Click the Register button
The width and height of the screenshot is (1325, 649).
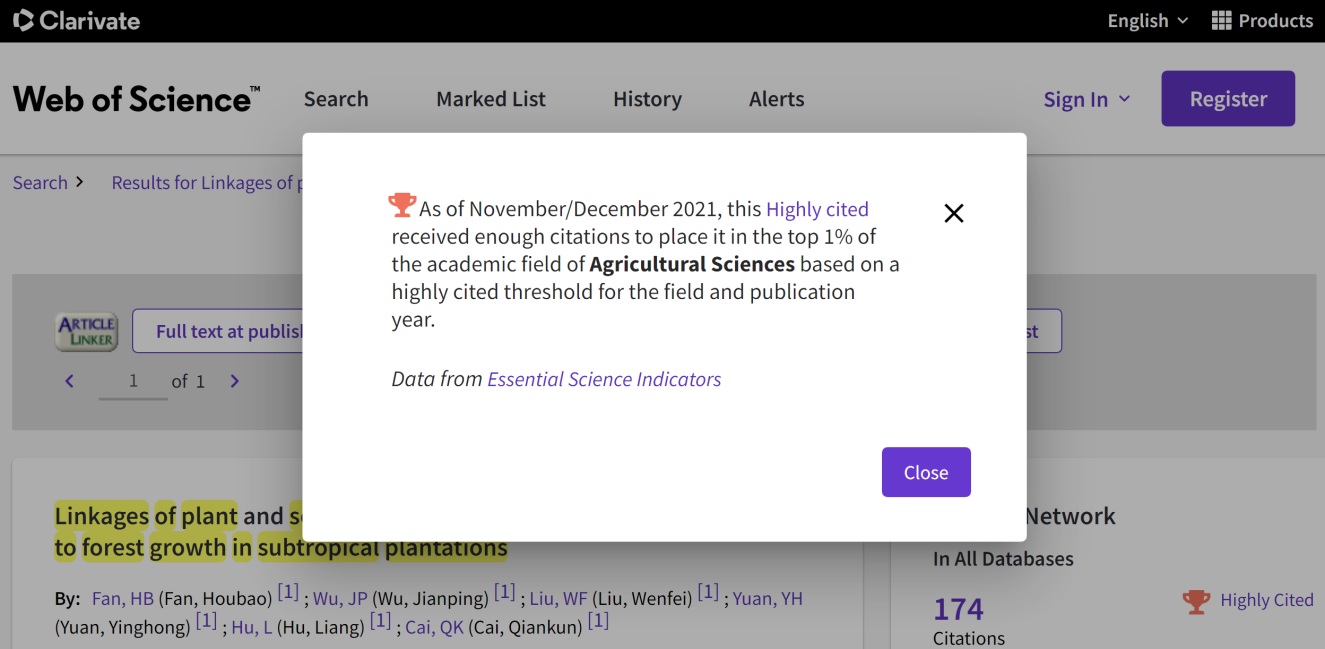(1227, 99)
